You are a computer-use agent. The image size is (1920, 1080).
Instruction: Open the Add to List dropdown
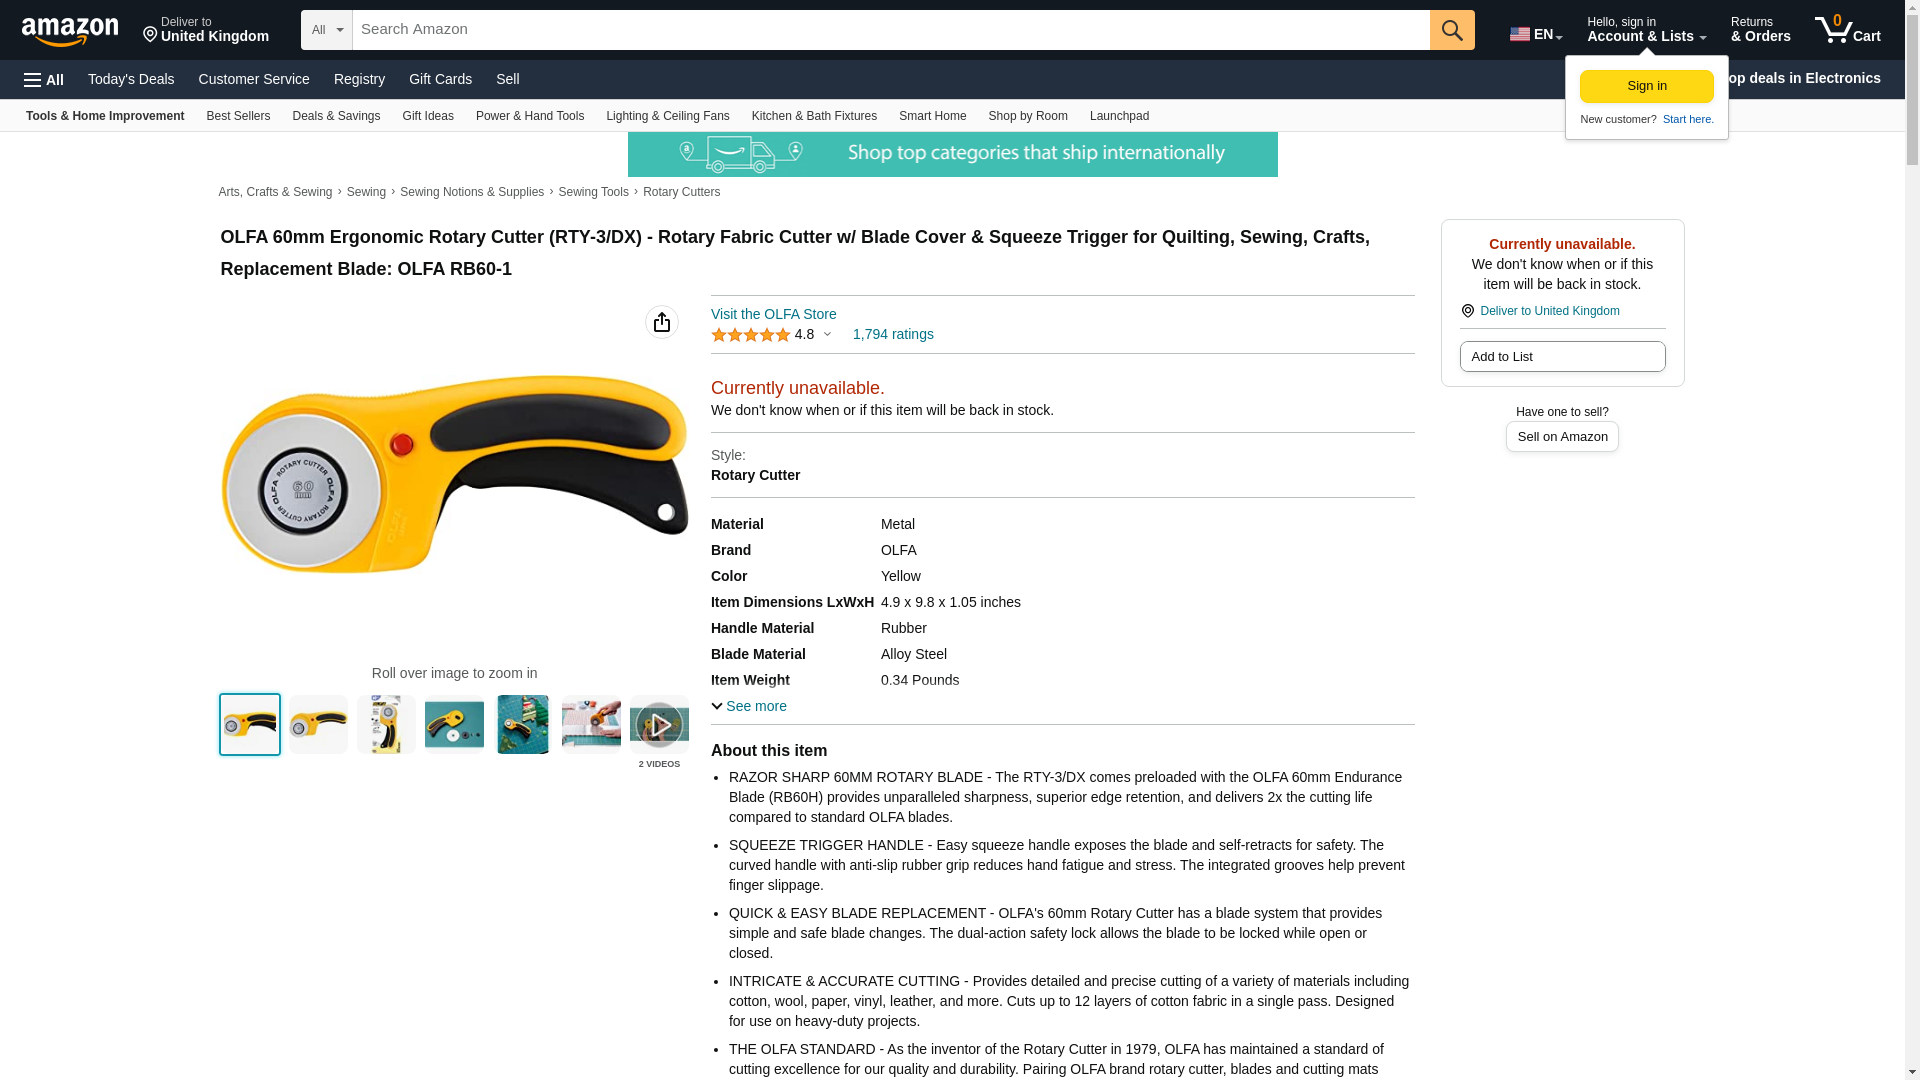1562,357
